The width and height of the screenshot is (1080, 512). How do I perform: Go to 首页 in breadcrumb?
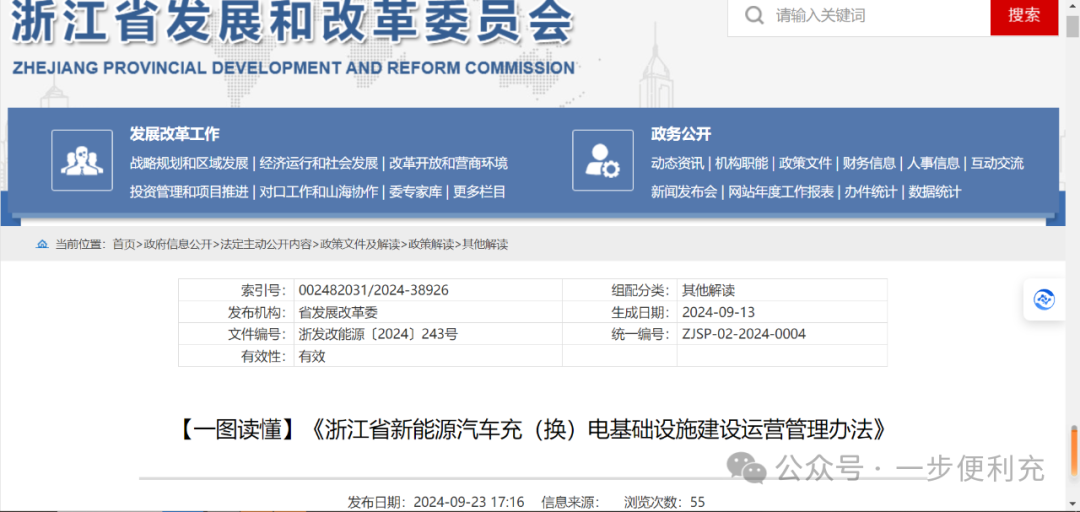124,244
